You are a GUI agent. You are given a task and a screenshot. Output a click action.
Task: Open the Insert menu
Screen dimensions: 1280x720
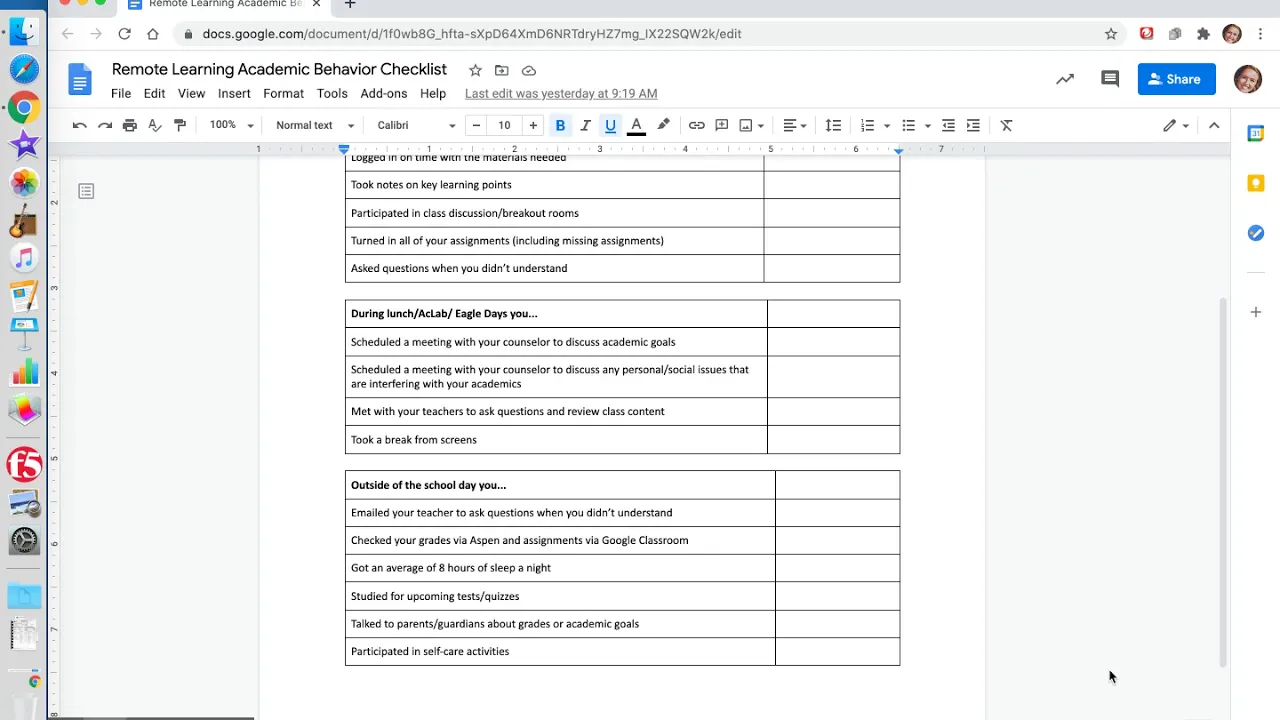[234, 93]
